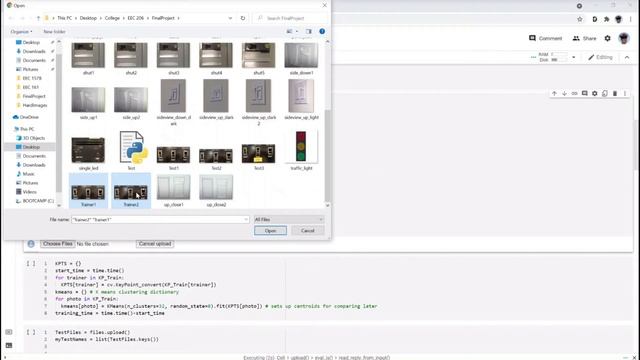Delete the Colab cell with trash icon
Screen dimensions: 640x360
pos(615,93)
